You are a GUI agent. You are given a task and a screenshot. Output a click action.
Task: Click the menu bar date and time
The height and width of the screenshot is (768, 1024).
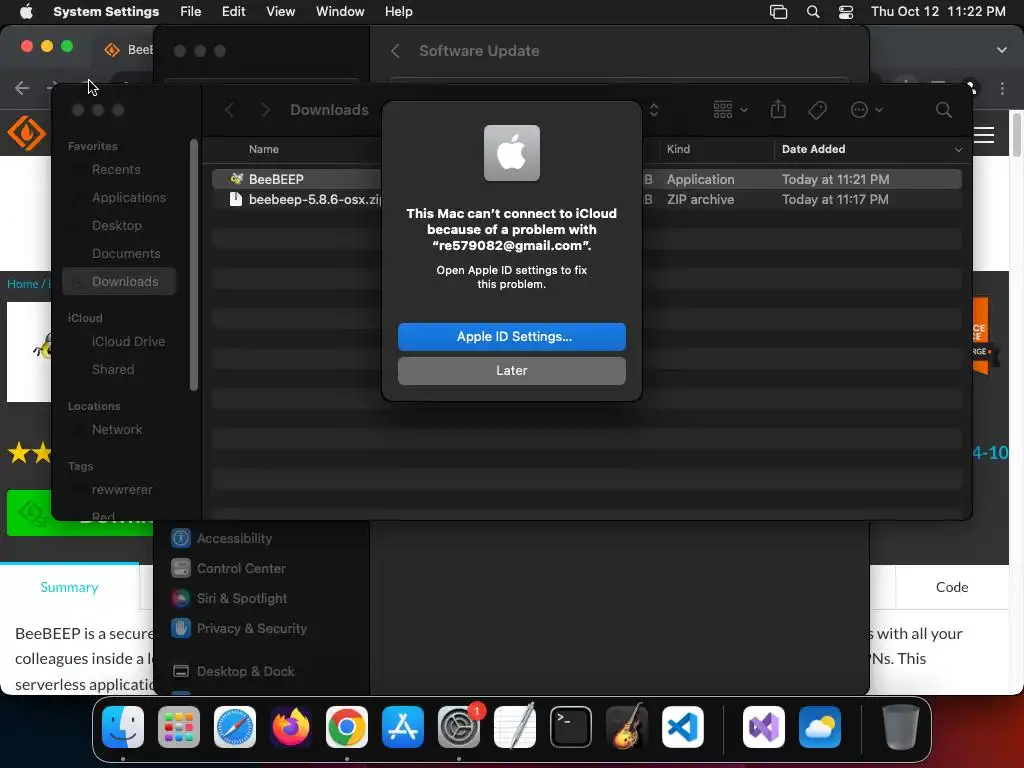point(938,12)
